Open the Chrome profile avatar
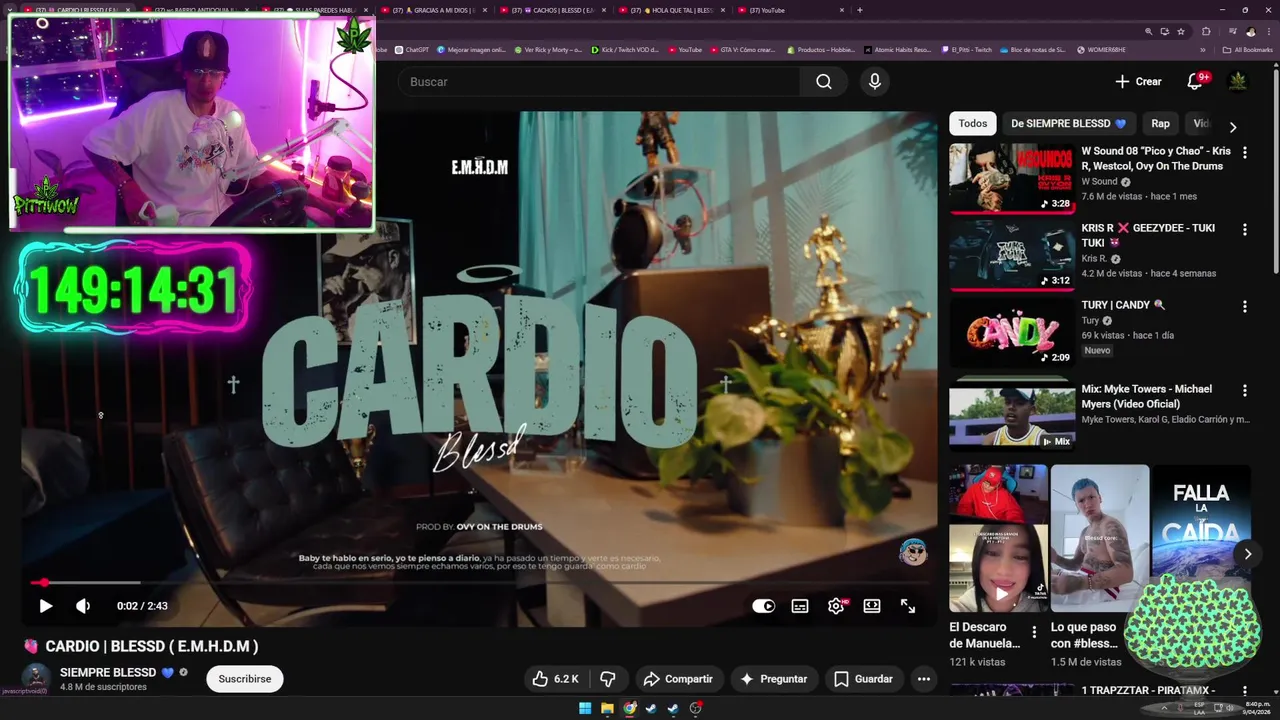1280x720 pixels. (x=1250, y=32)
